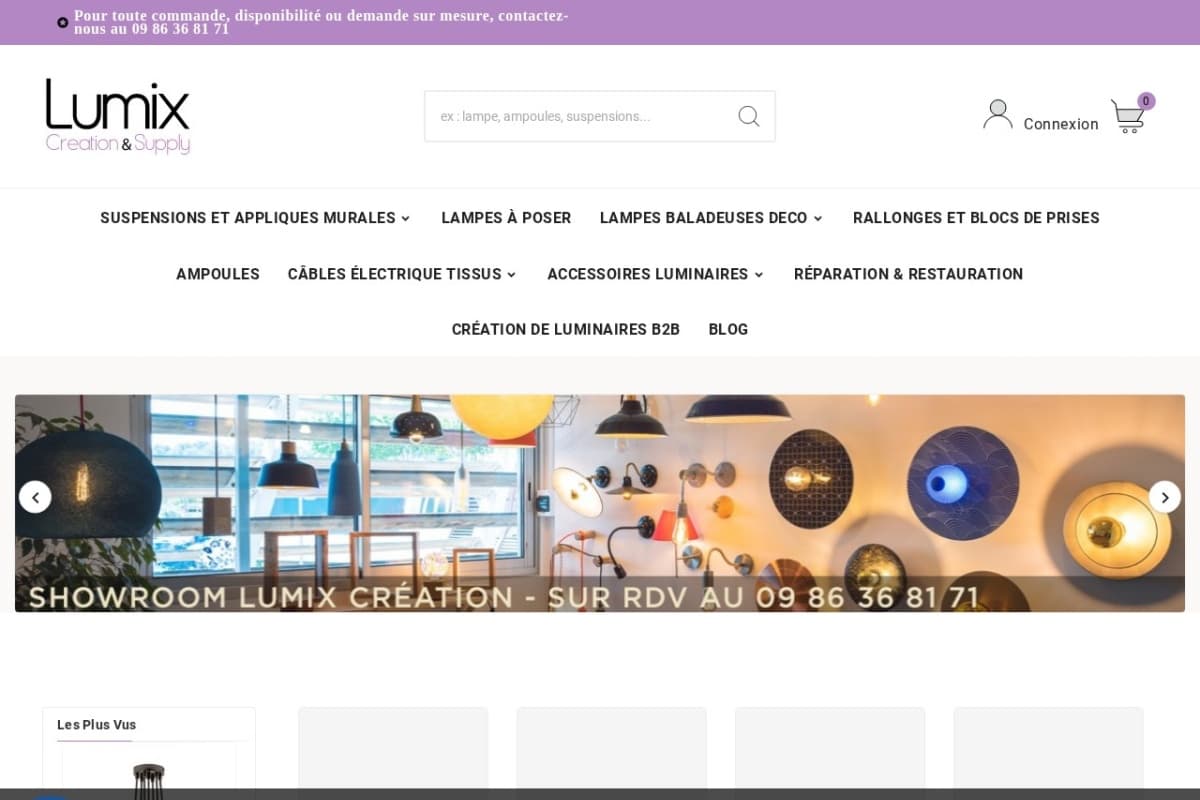This screenshot has width=1200, height=800.
Task: Open the Blog page
Action: tap(728, 329)
